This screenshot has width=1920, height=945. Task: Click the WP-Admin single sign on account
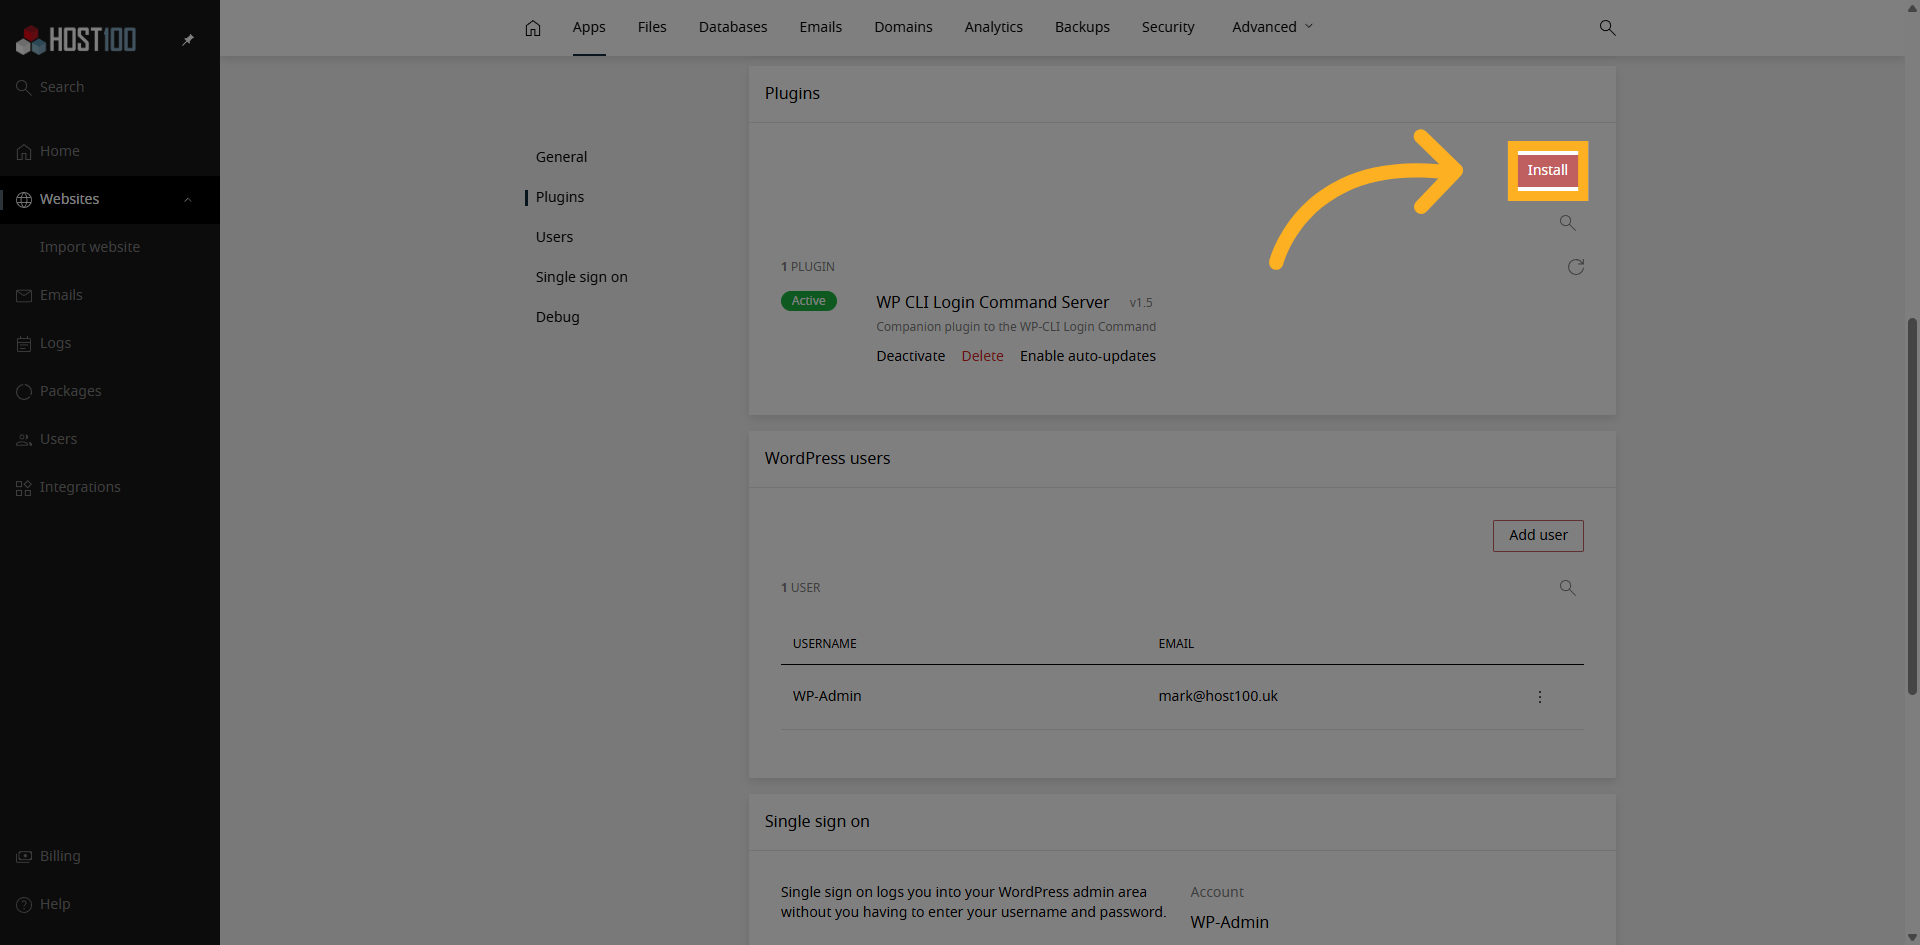tap(1229, 922)
